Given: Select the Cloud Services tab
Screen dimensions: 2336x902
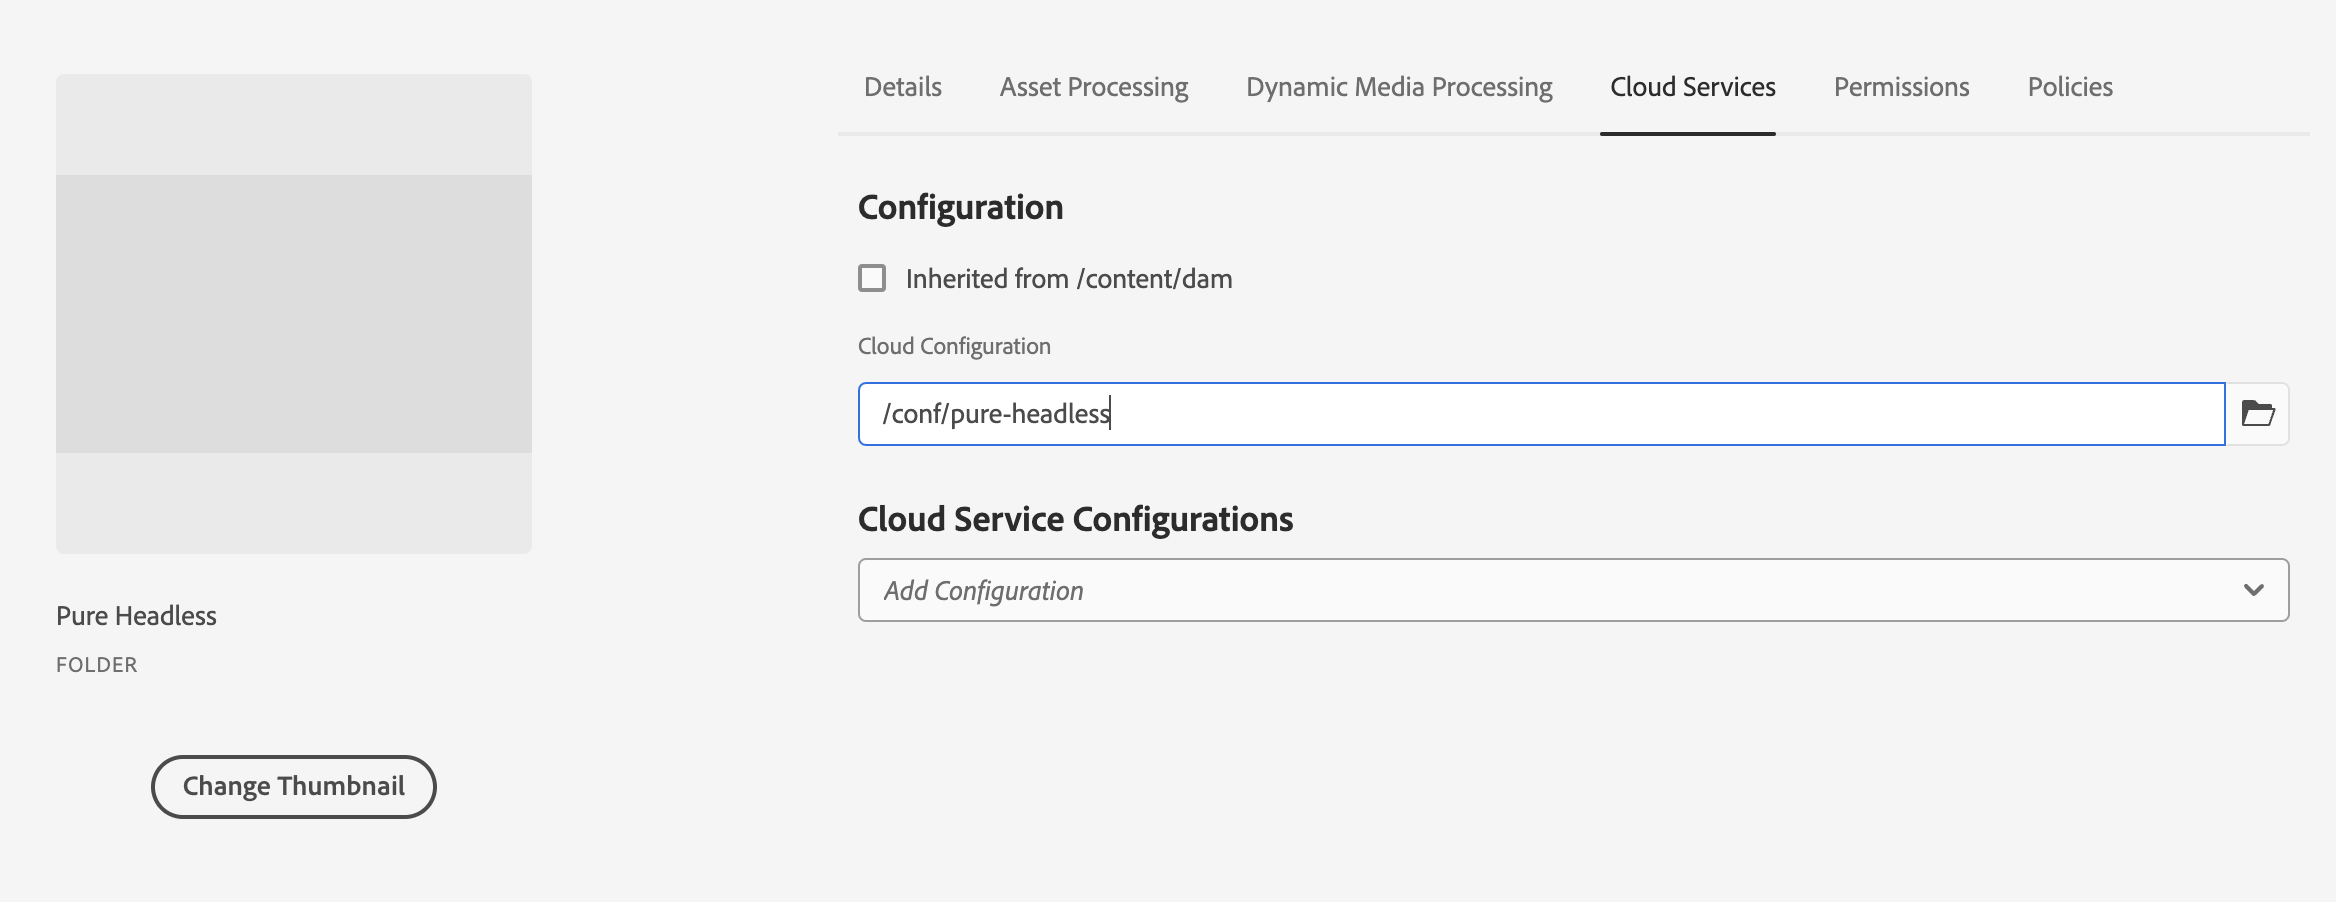Looking at the screenshot, I should [x=1692, y=88].
